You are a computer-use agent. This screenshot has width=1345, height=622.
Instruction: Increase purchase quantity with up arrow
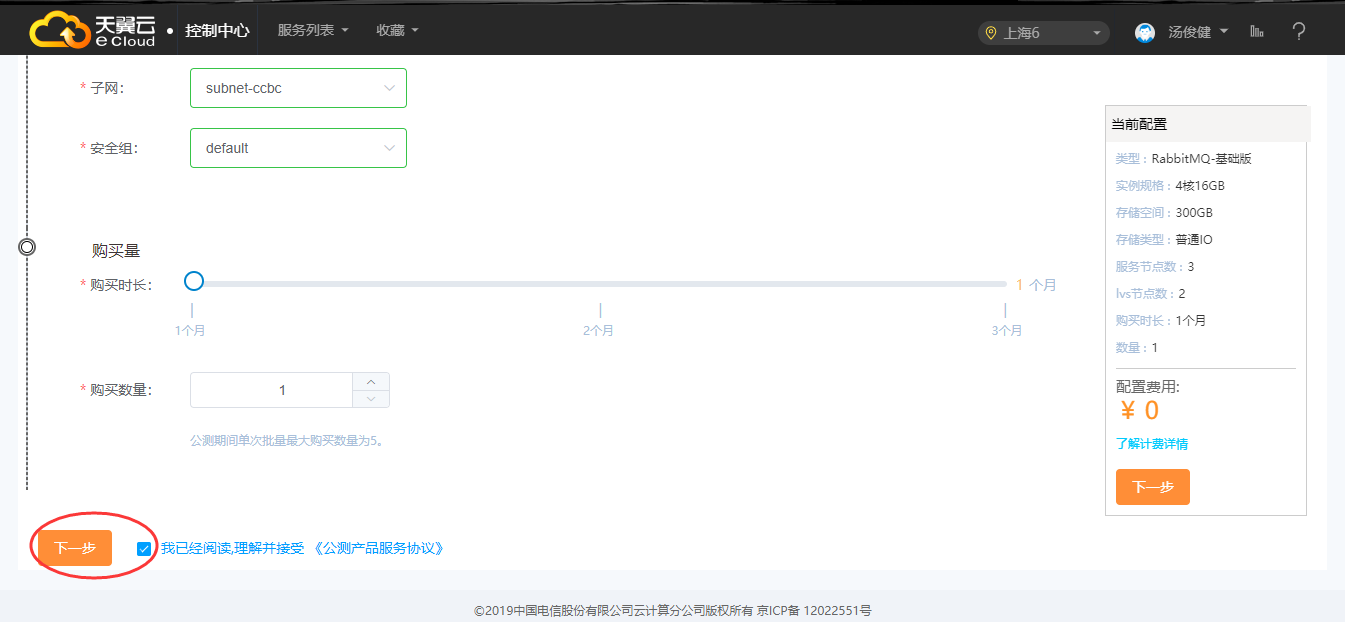(x=371, y=381)
